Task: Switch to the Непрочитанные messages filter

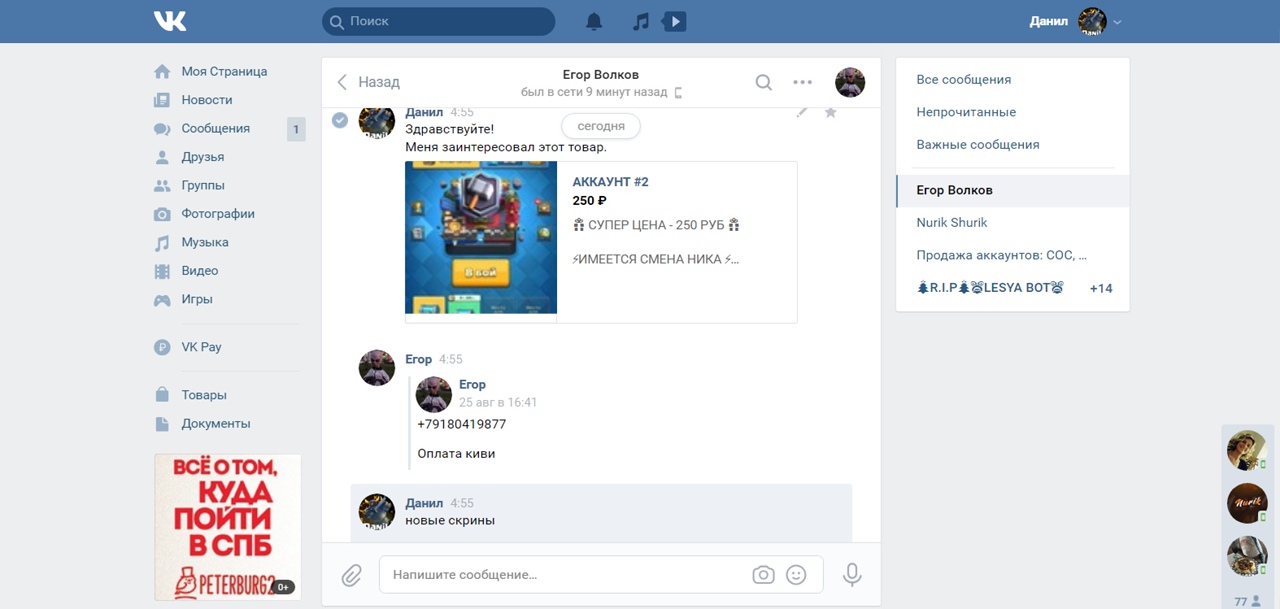Action: (966, 112)
